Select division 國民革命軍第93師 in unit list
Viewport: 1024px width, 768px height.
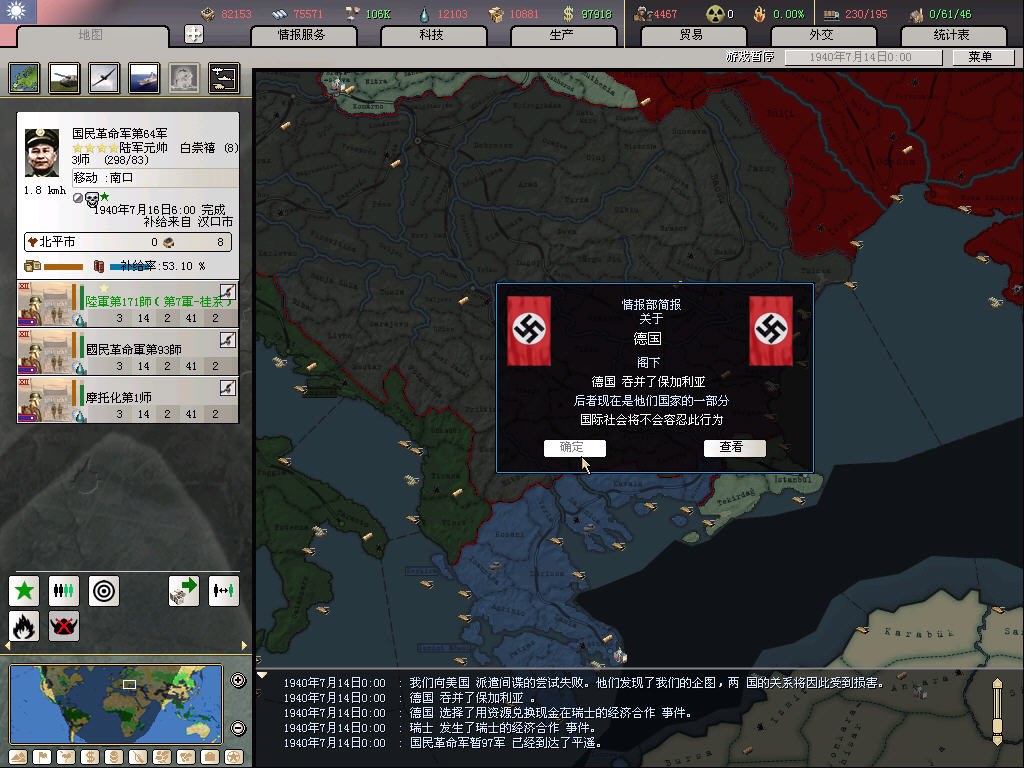[128, 351]
